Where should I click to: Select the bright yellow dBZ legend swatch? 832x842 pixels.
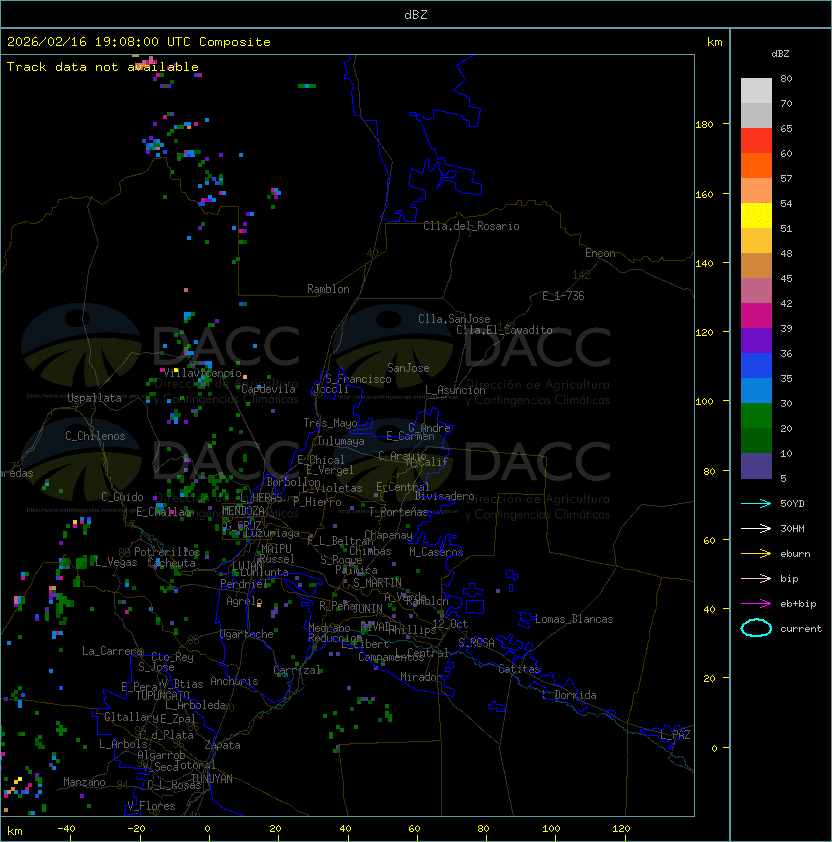click(x=756, y=215)
